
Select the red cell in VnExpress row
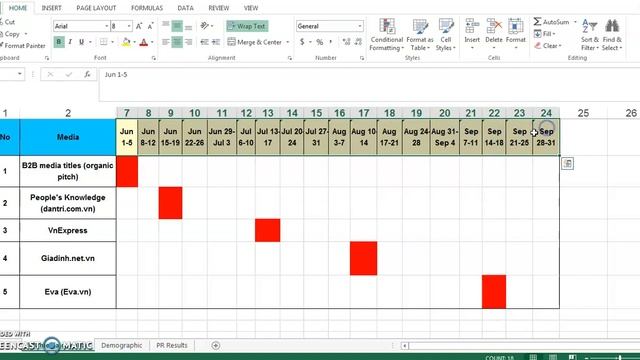(x=268, y=230)
